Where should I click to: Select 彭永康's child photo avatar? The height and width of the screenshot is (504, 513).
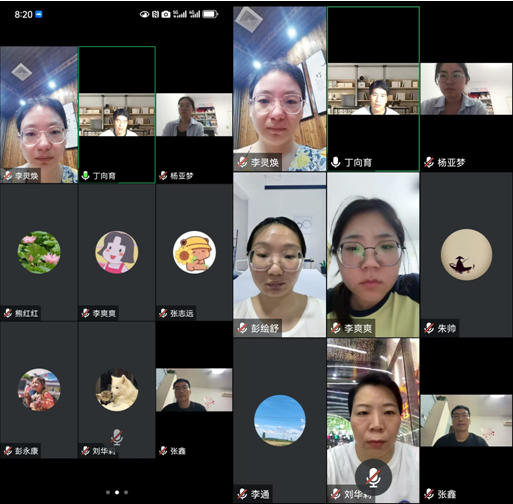[x=39, y=390]
